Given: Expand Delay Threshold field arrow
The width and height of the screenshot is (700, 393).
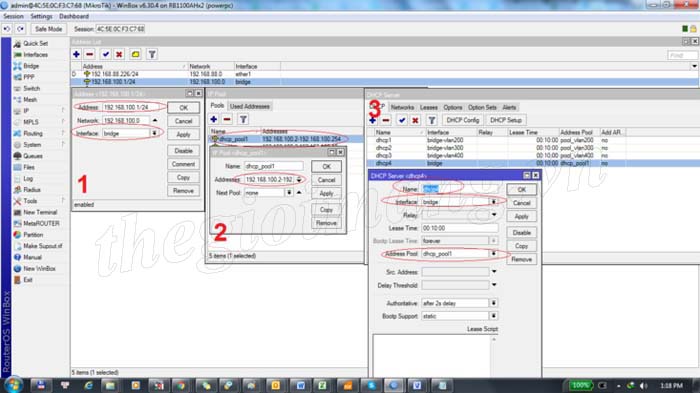Looking at the screenshot, I should pos(494,285).
